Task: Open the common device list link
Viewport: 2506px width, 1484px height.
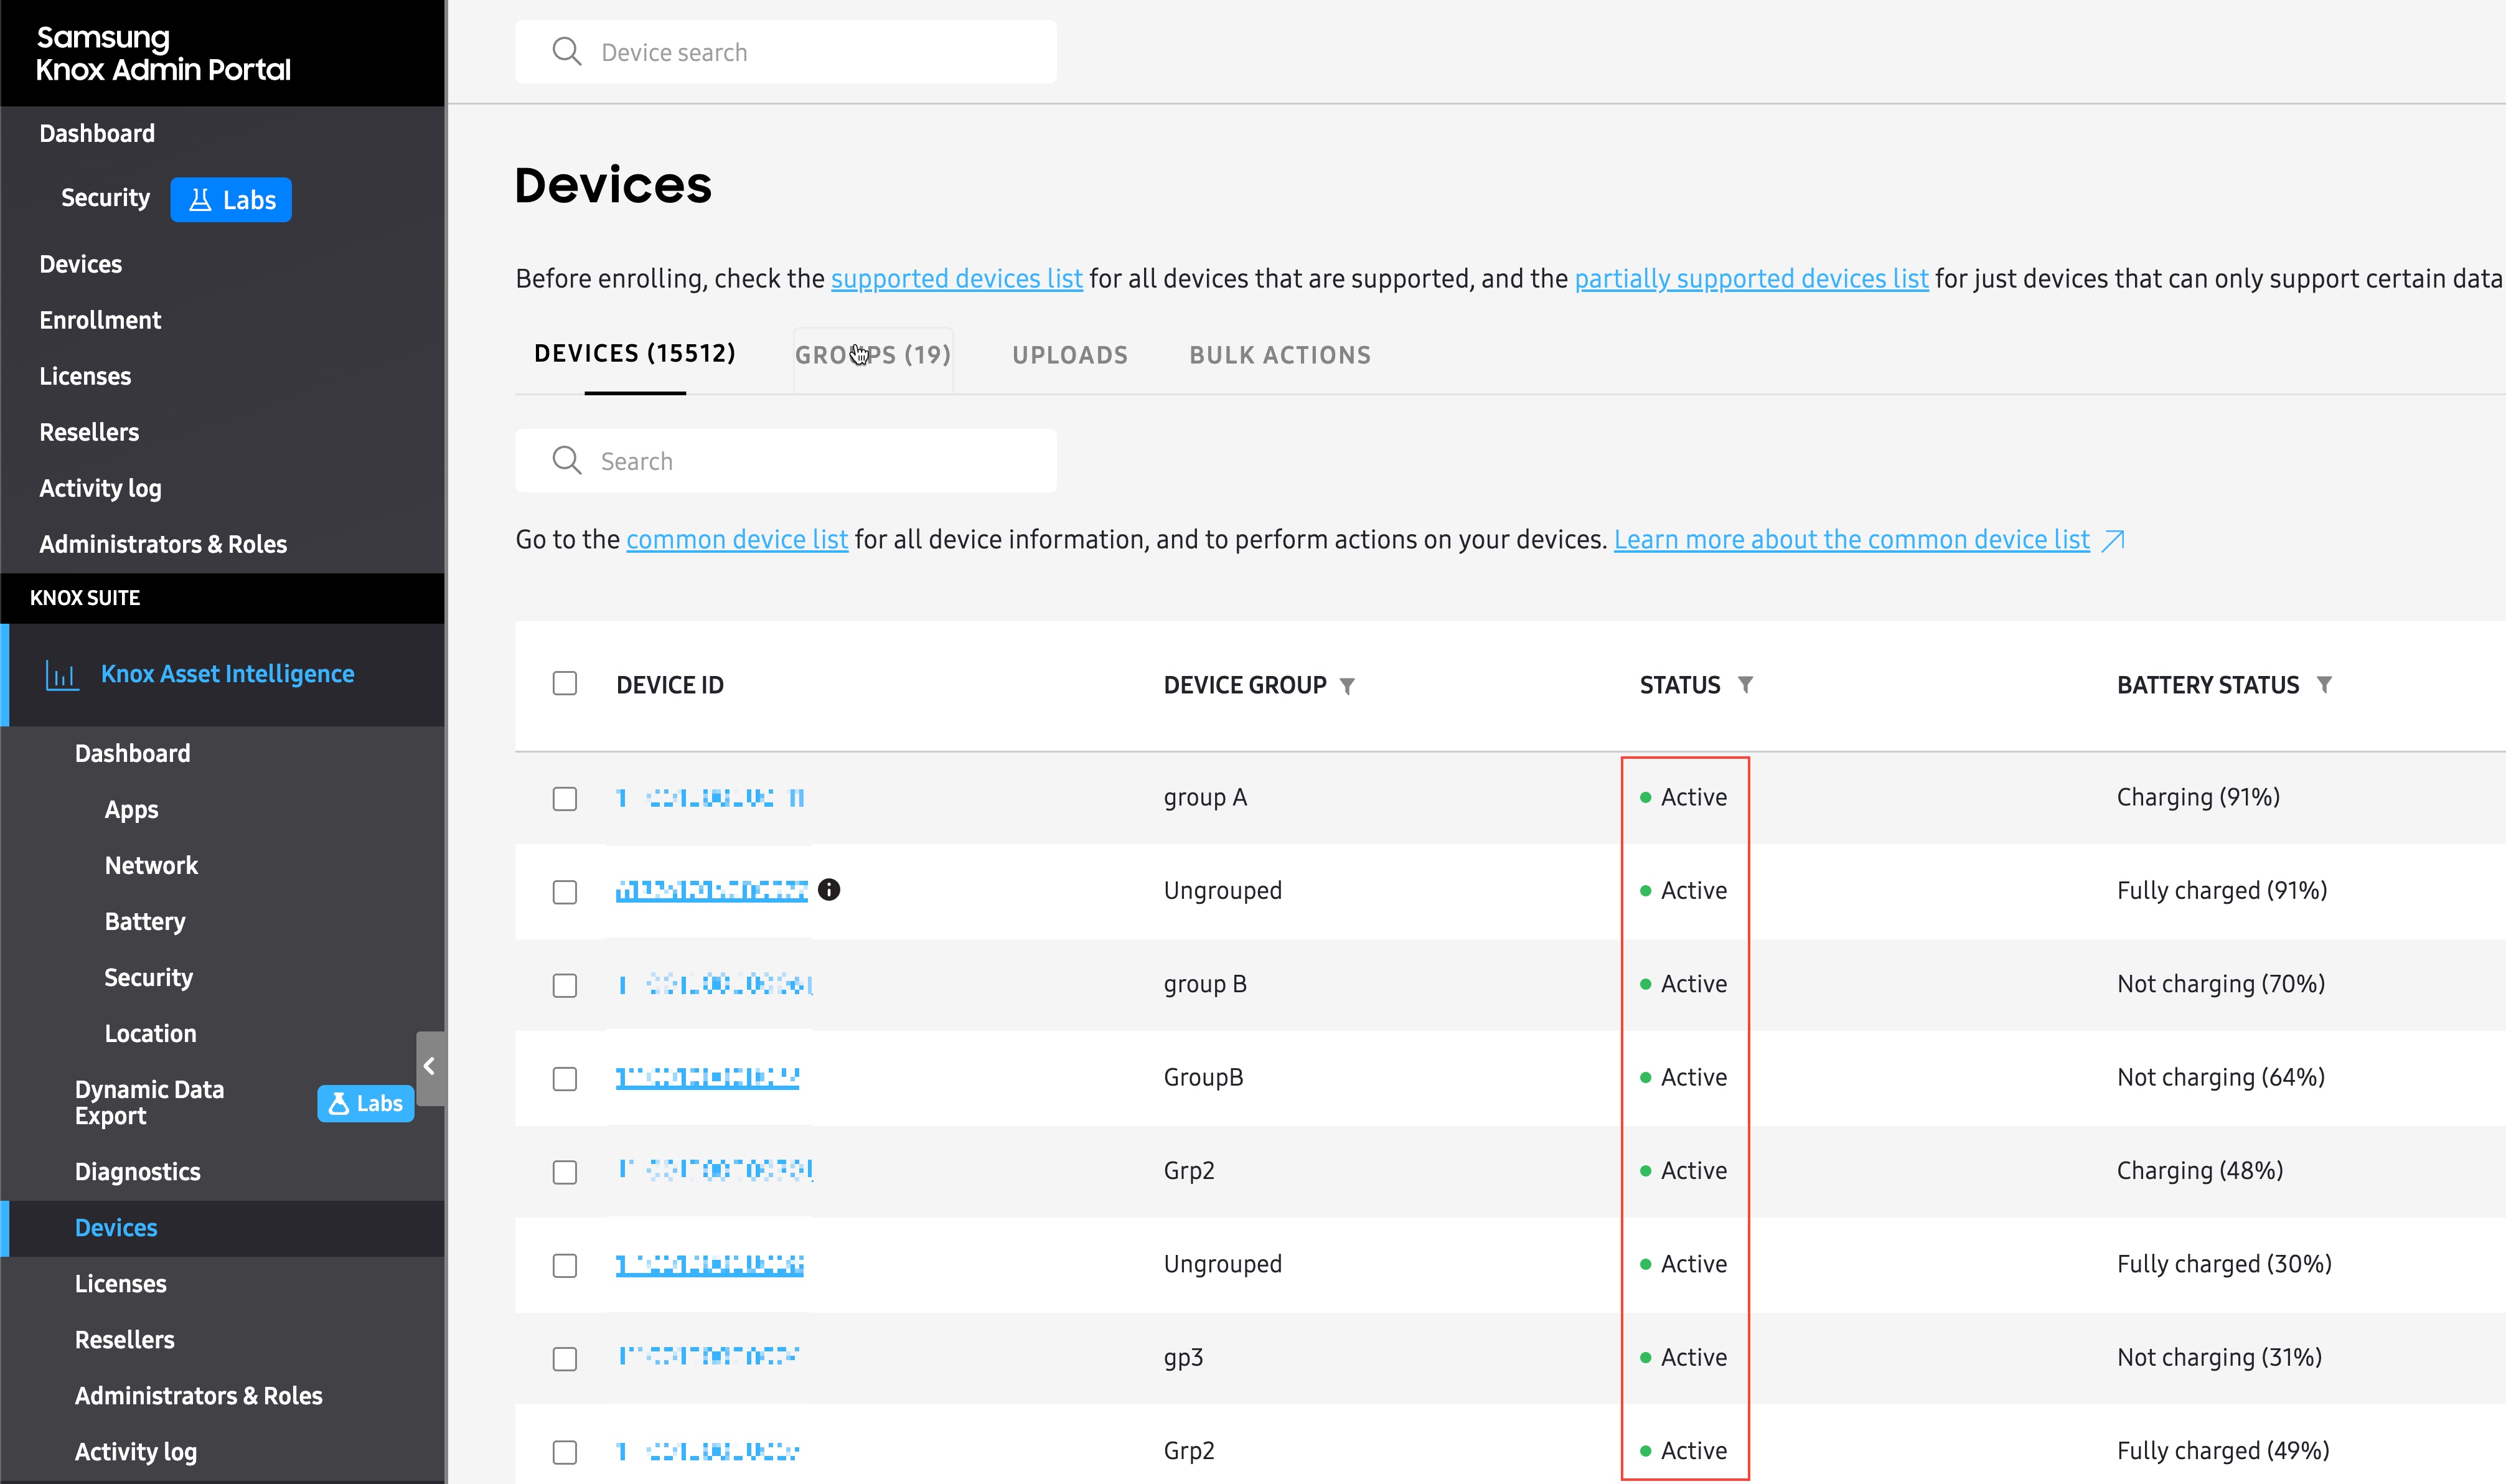Action: pos(737,539)
